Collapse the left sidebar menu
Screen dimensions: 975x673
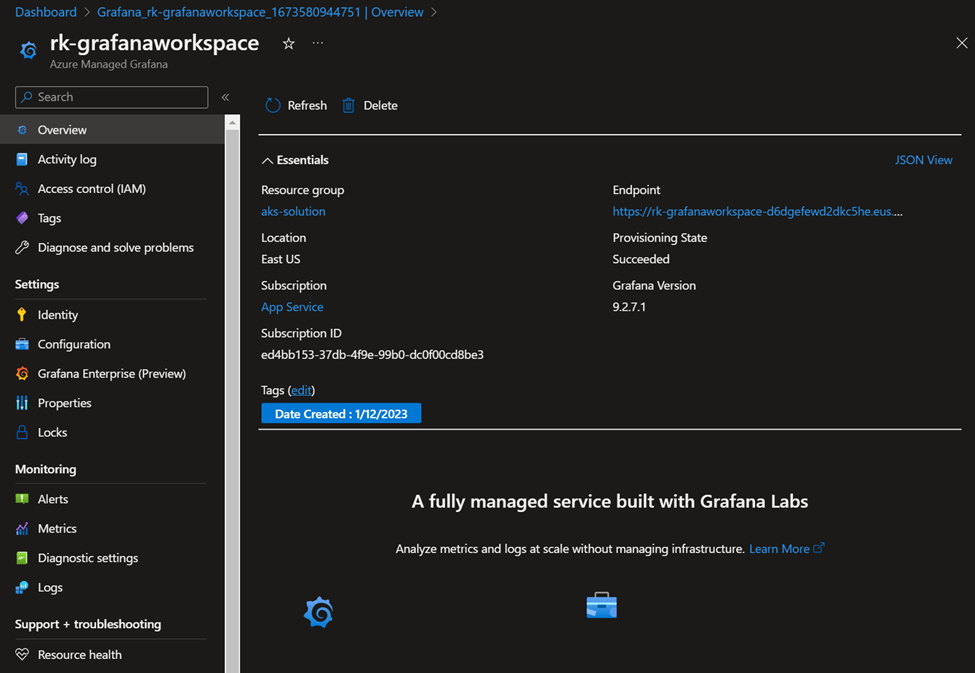click(225, 97)
